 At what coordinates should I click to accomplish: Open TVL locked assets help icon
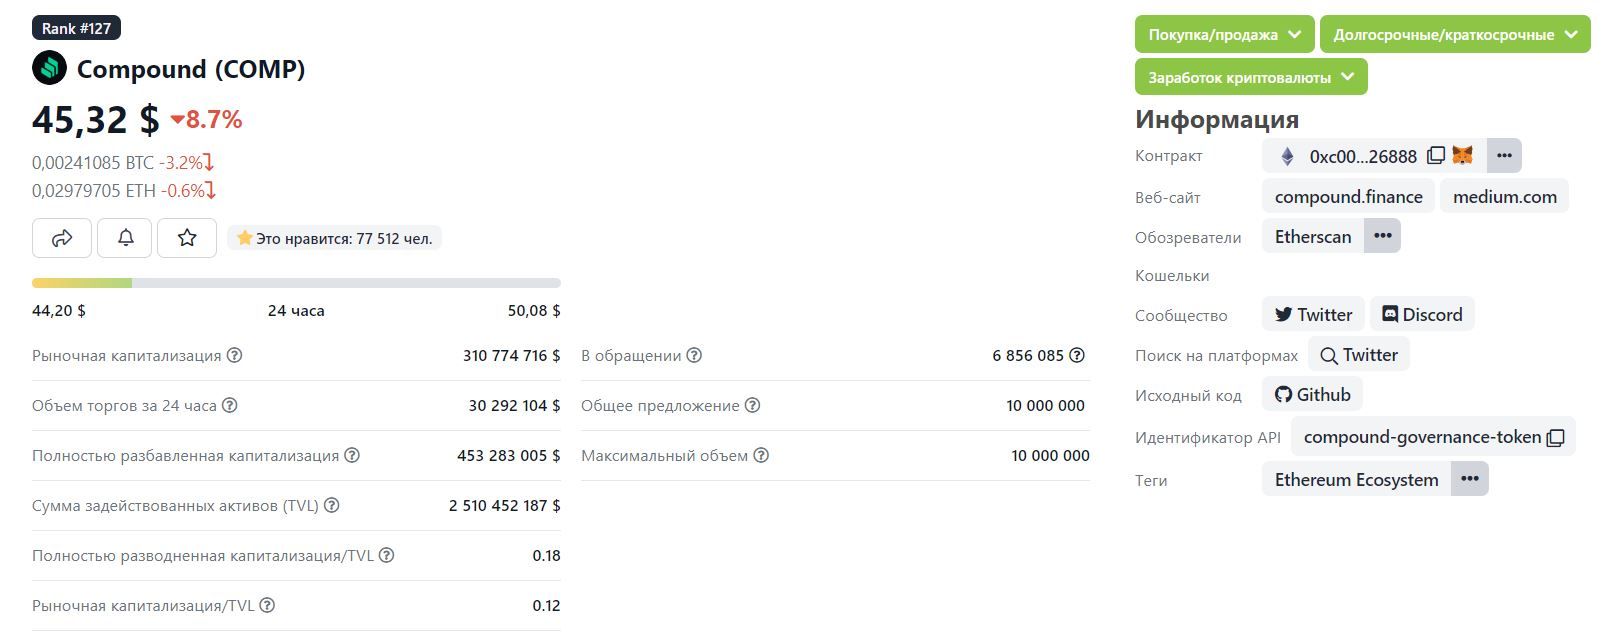point(332,505)
